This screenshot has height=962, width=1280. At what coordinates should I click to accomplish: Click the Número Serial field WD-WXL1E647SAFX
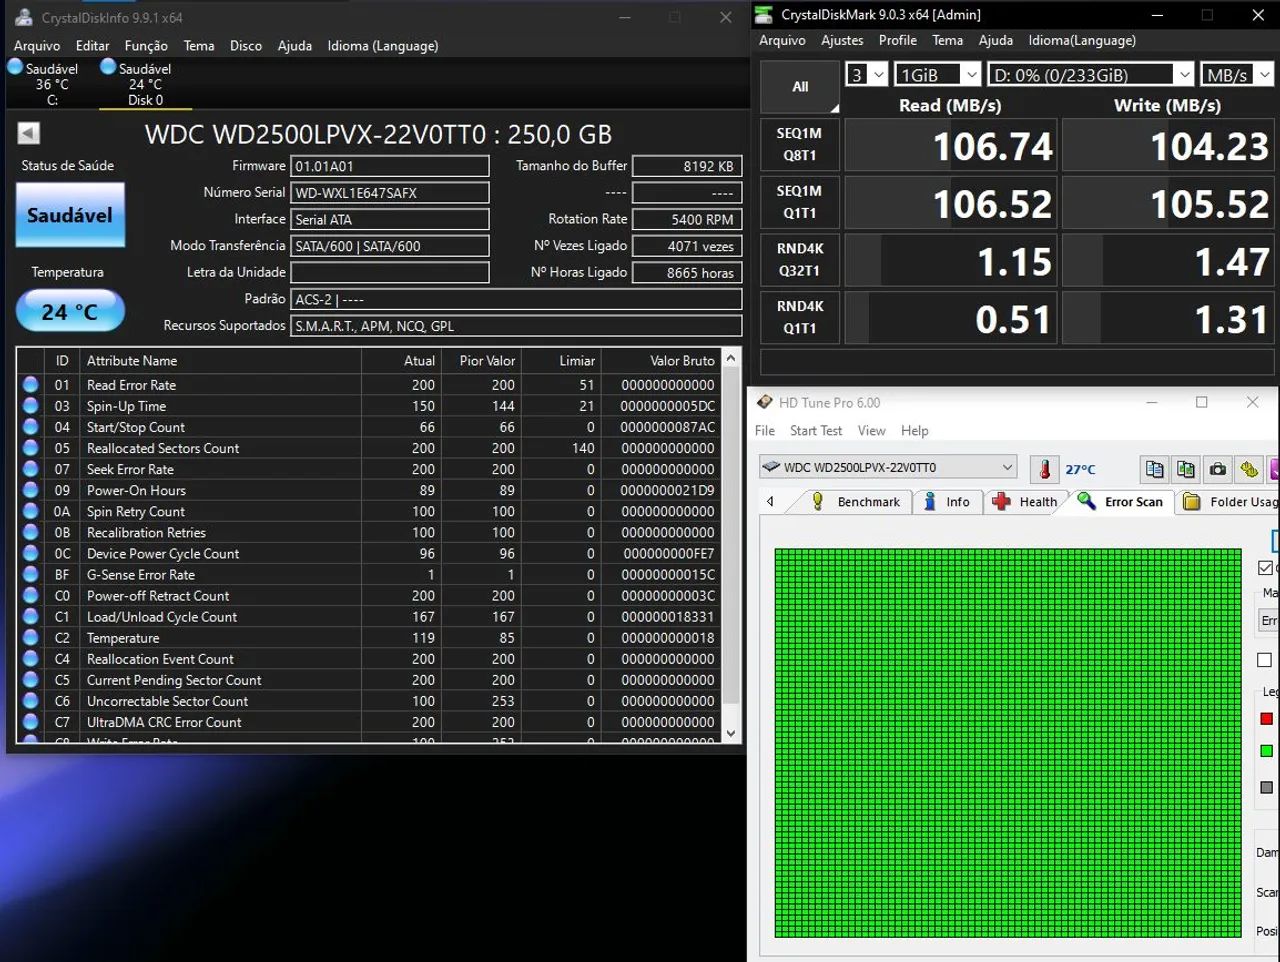(390, 193)
